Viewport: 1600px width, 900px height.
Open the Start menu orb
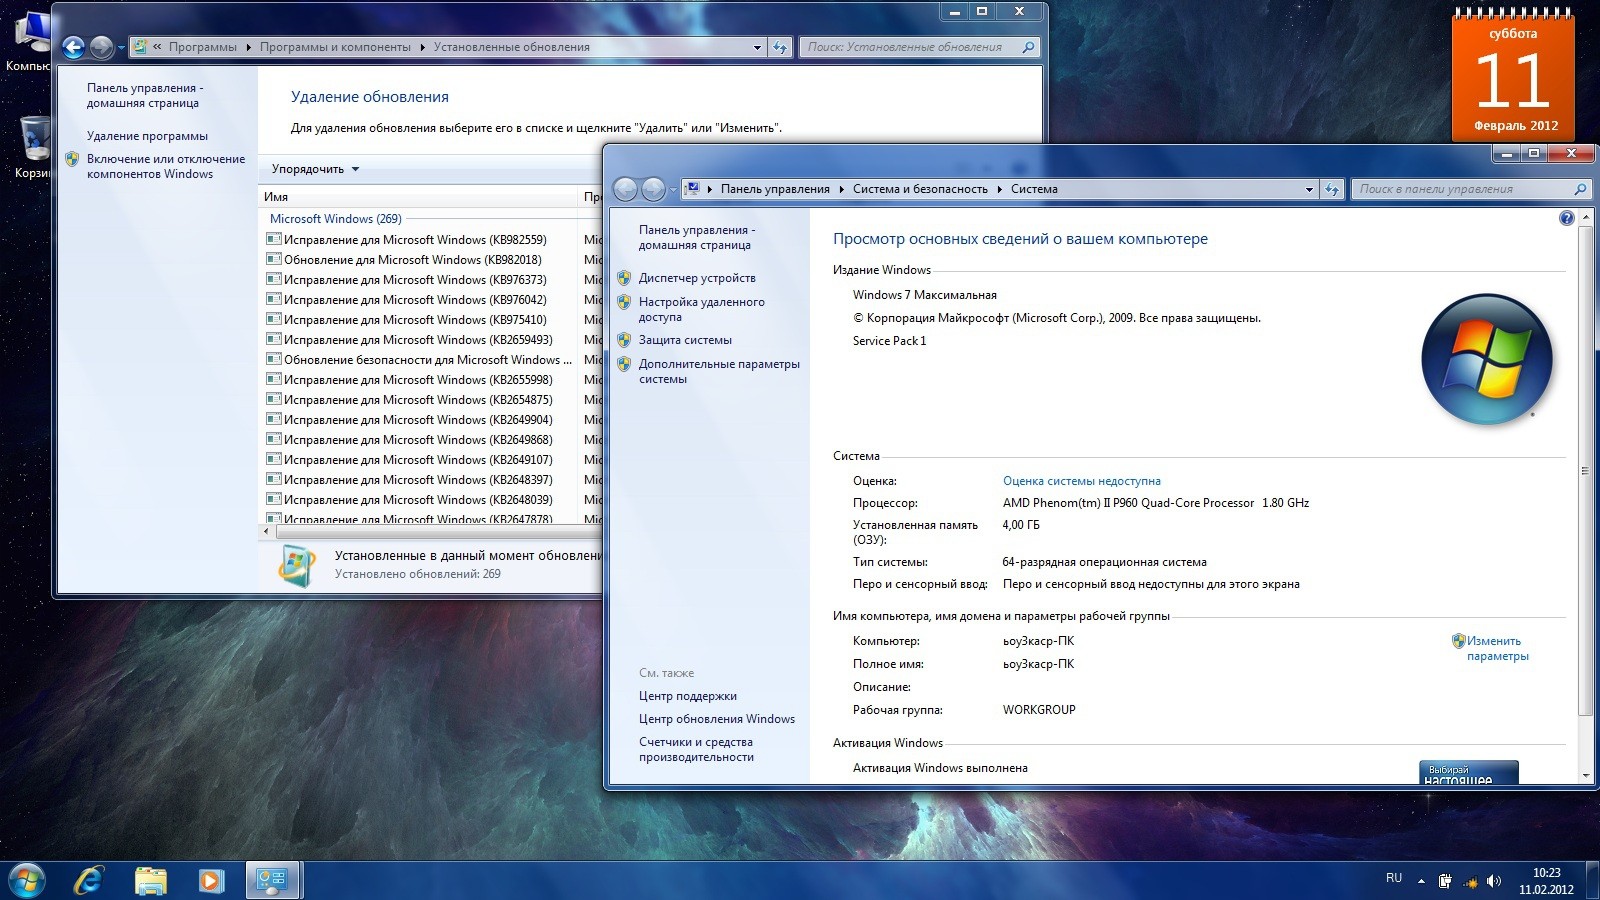click(x=26, y=880)
